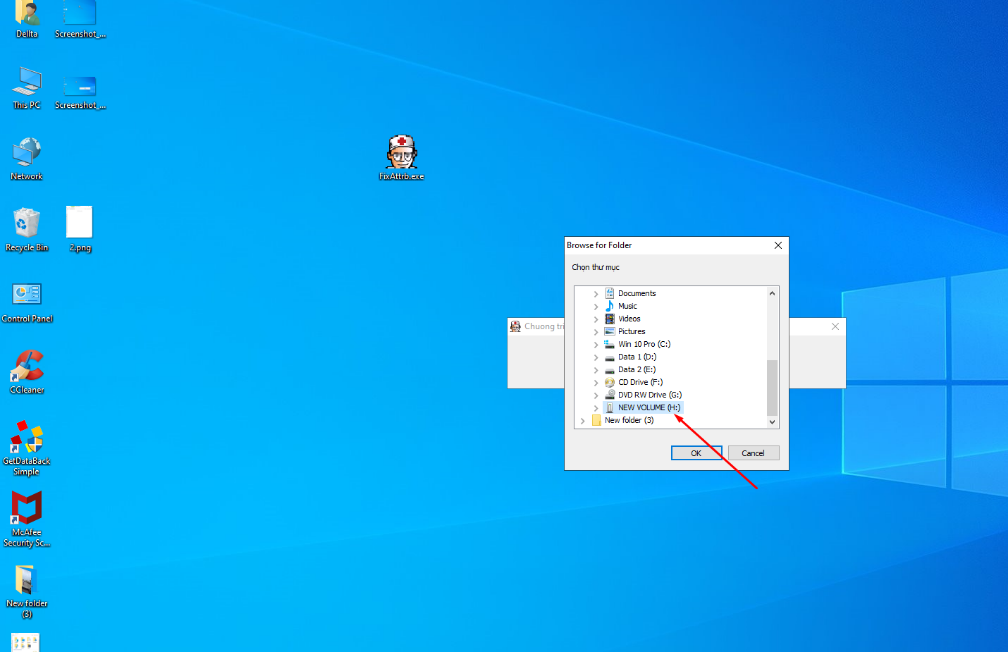Confirm folder selection with OK
Screen dimensions: 1008x652
[696, 453]
